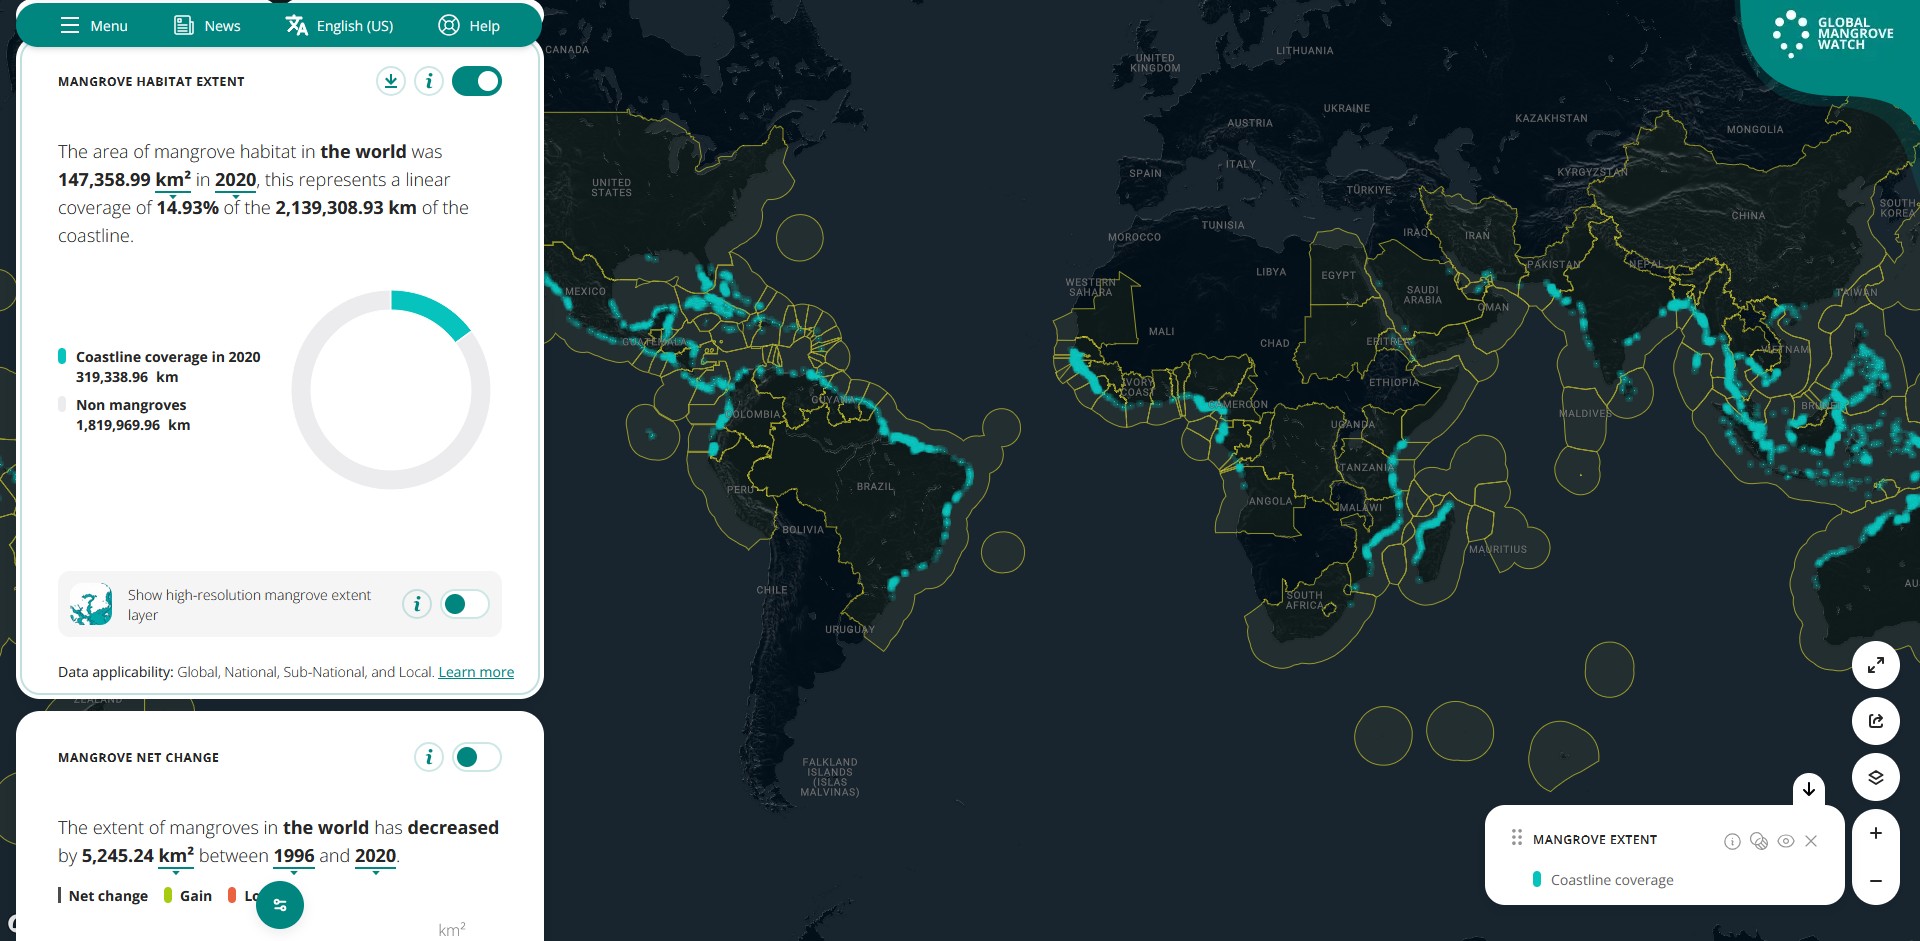This screenshot has width=1920, height=941.
Task: Hide the Mangrove Extent layer with eye icon
Action: tap(1786, 841)
